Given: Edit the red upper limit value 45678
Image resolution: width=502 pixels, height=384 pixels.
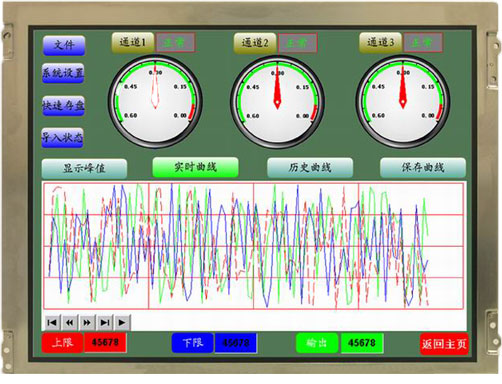Looking at the screenshot, I should click(105, 342).
